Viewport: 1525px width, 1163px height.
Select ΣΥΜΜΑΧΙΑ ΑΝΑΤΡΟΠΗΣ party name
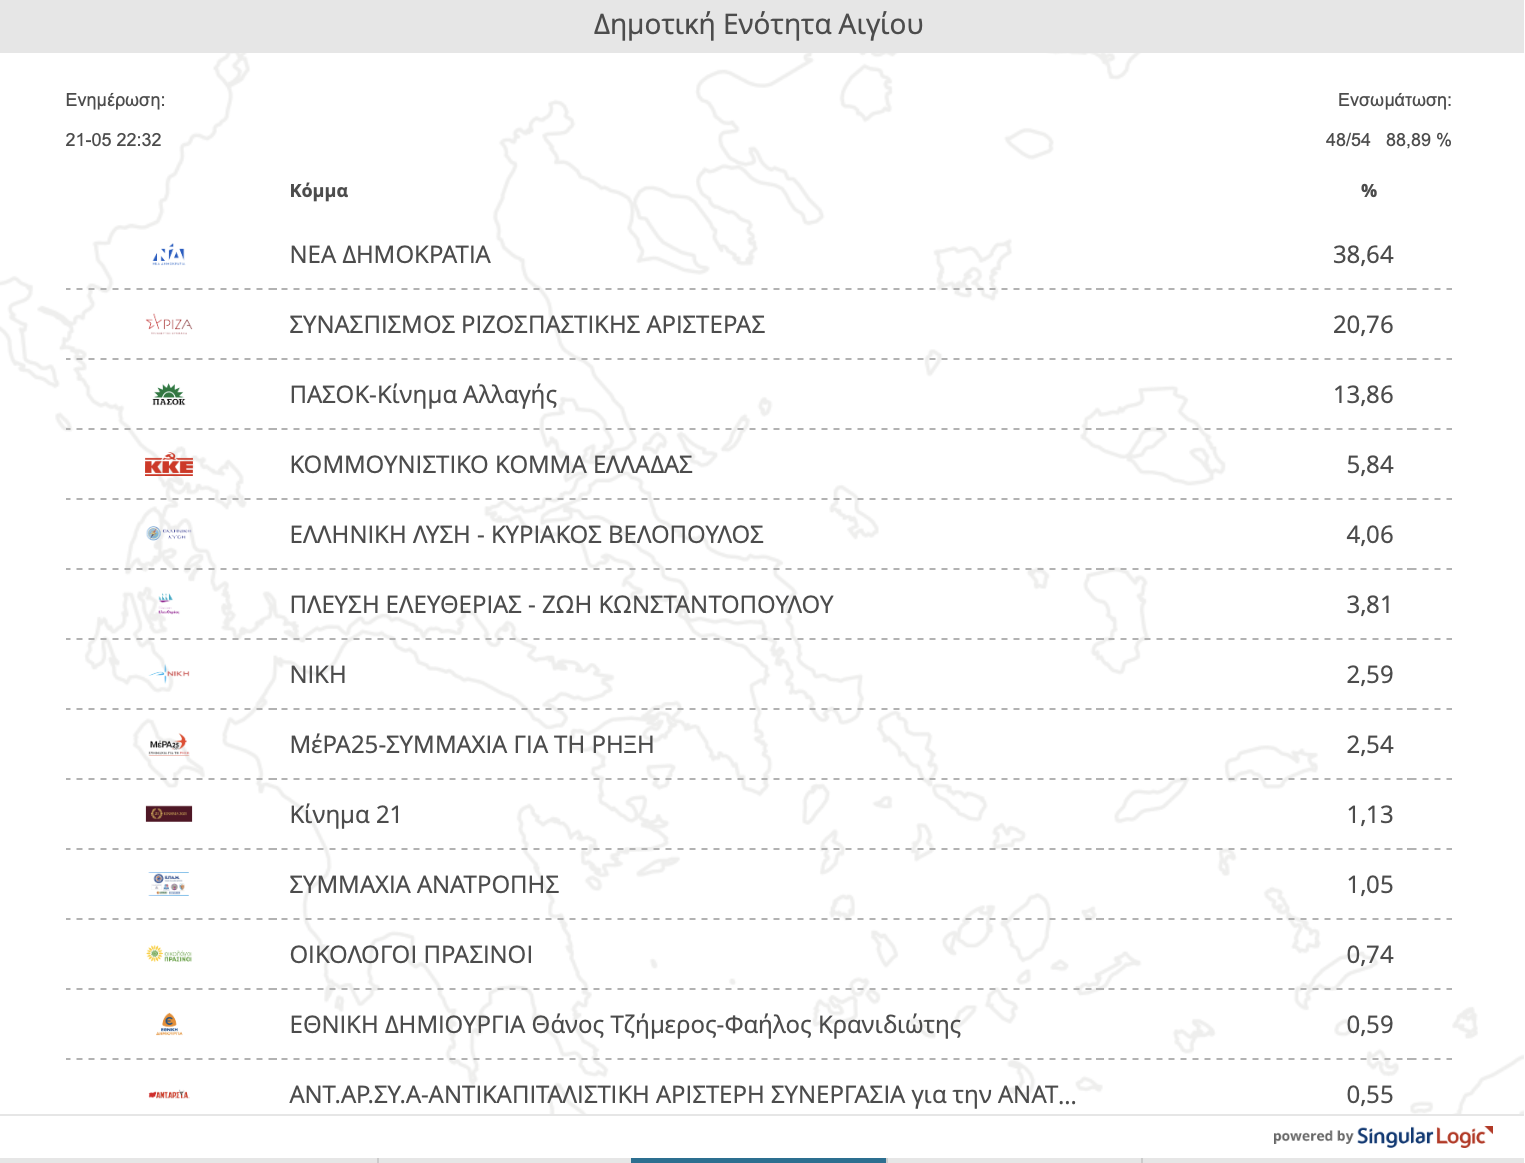[424, 885]
